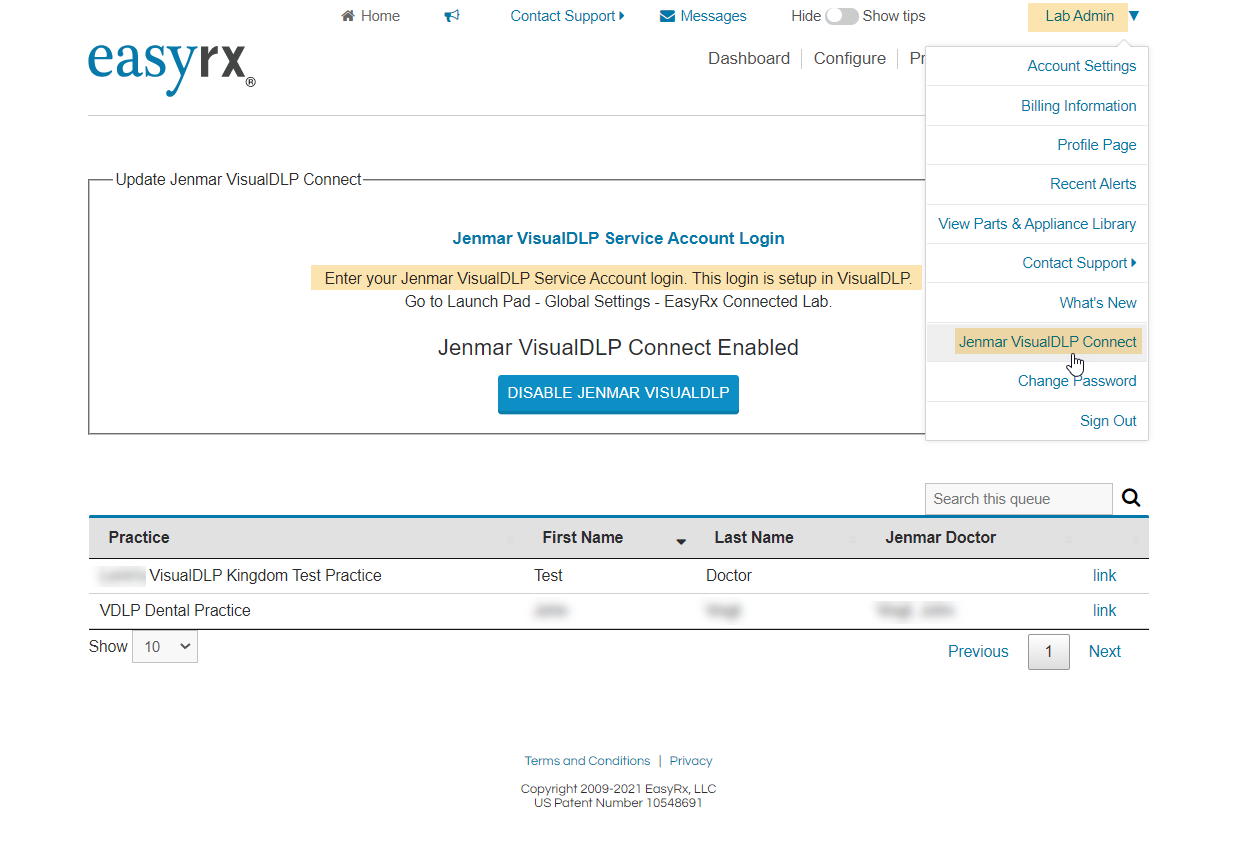The height and width of the screenshot is (847, 1238).
Task: Choose Jenmar VisualDLP Connect menu item
Action: tap(1048, 342)
